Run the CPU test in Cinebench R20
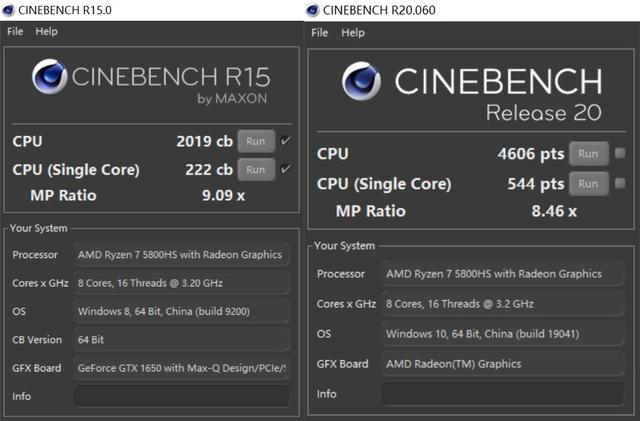Screen dimensions: 640x421 (x=588, y=154)
